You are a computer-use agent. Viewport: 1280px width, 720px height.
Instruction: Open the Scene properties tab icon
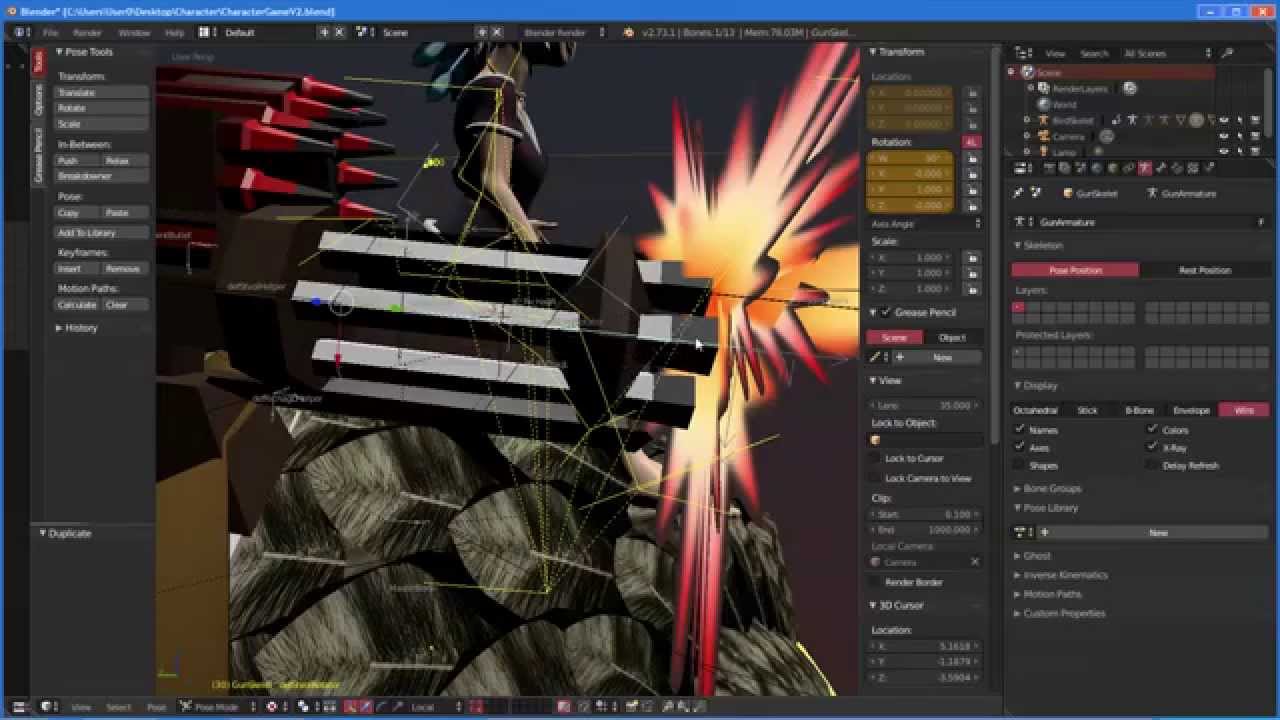point(1080,168)
